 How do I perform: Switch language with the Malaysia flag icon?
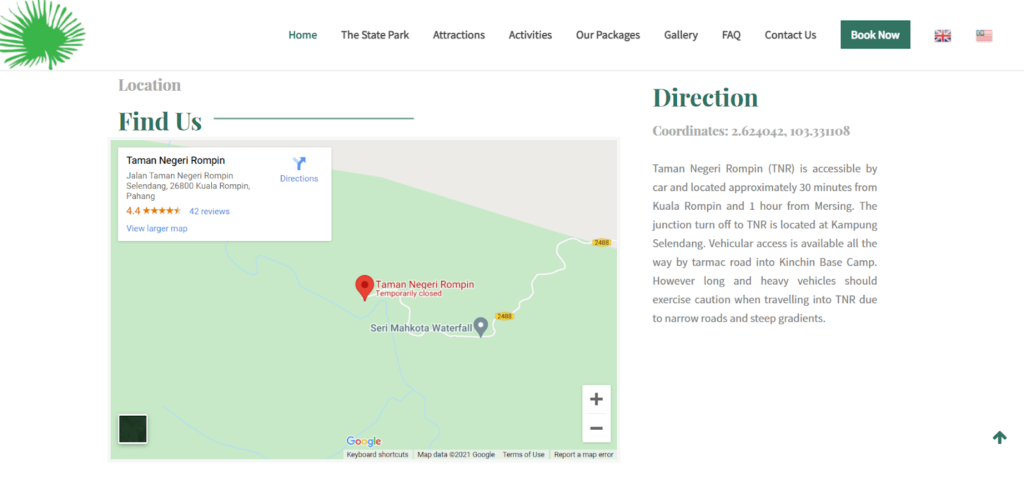[x=984, y=36]
